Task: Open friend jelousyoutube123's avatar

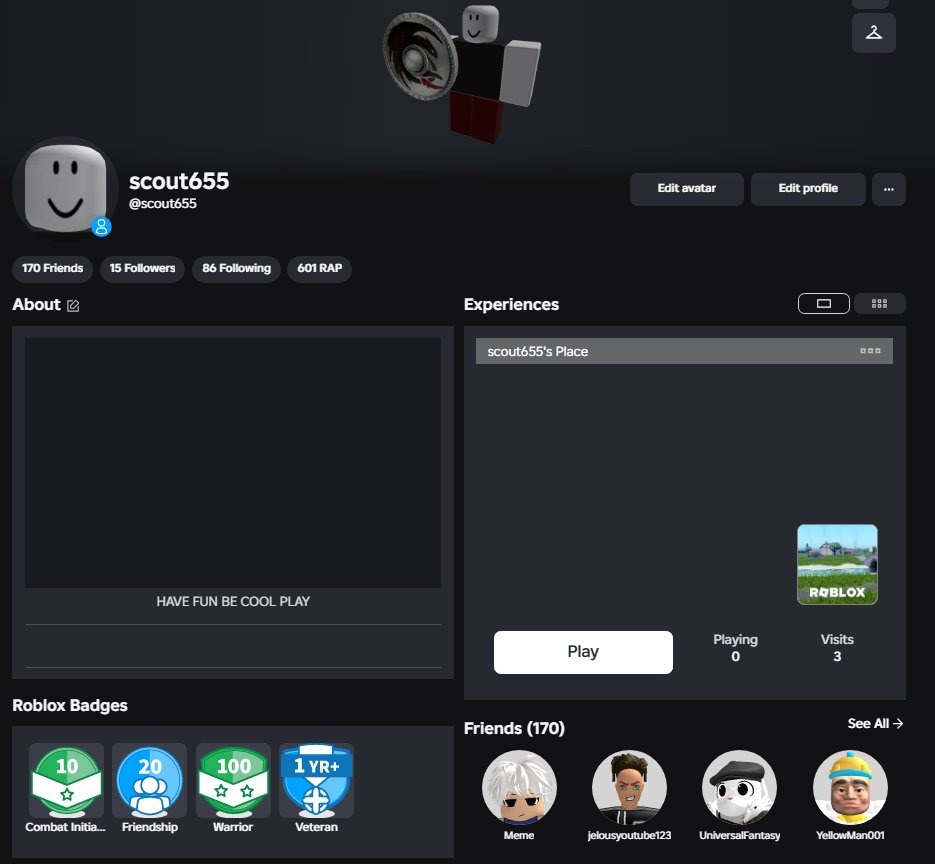Action: click(629, 787)
